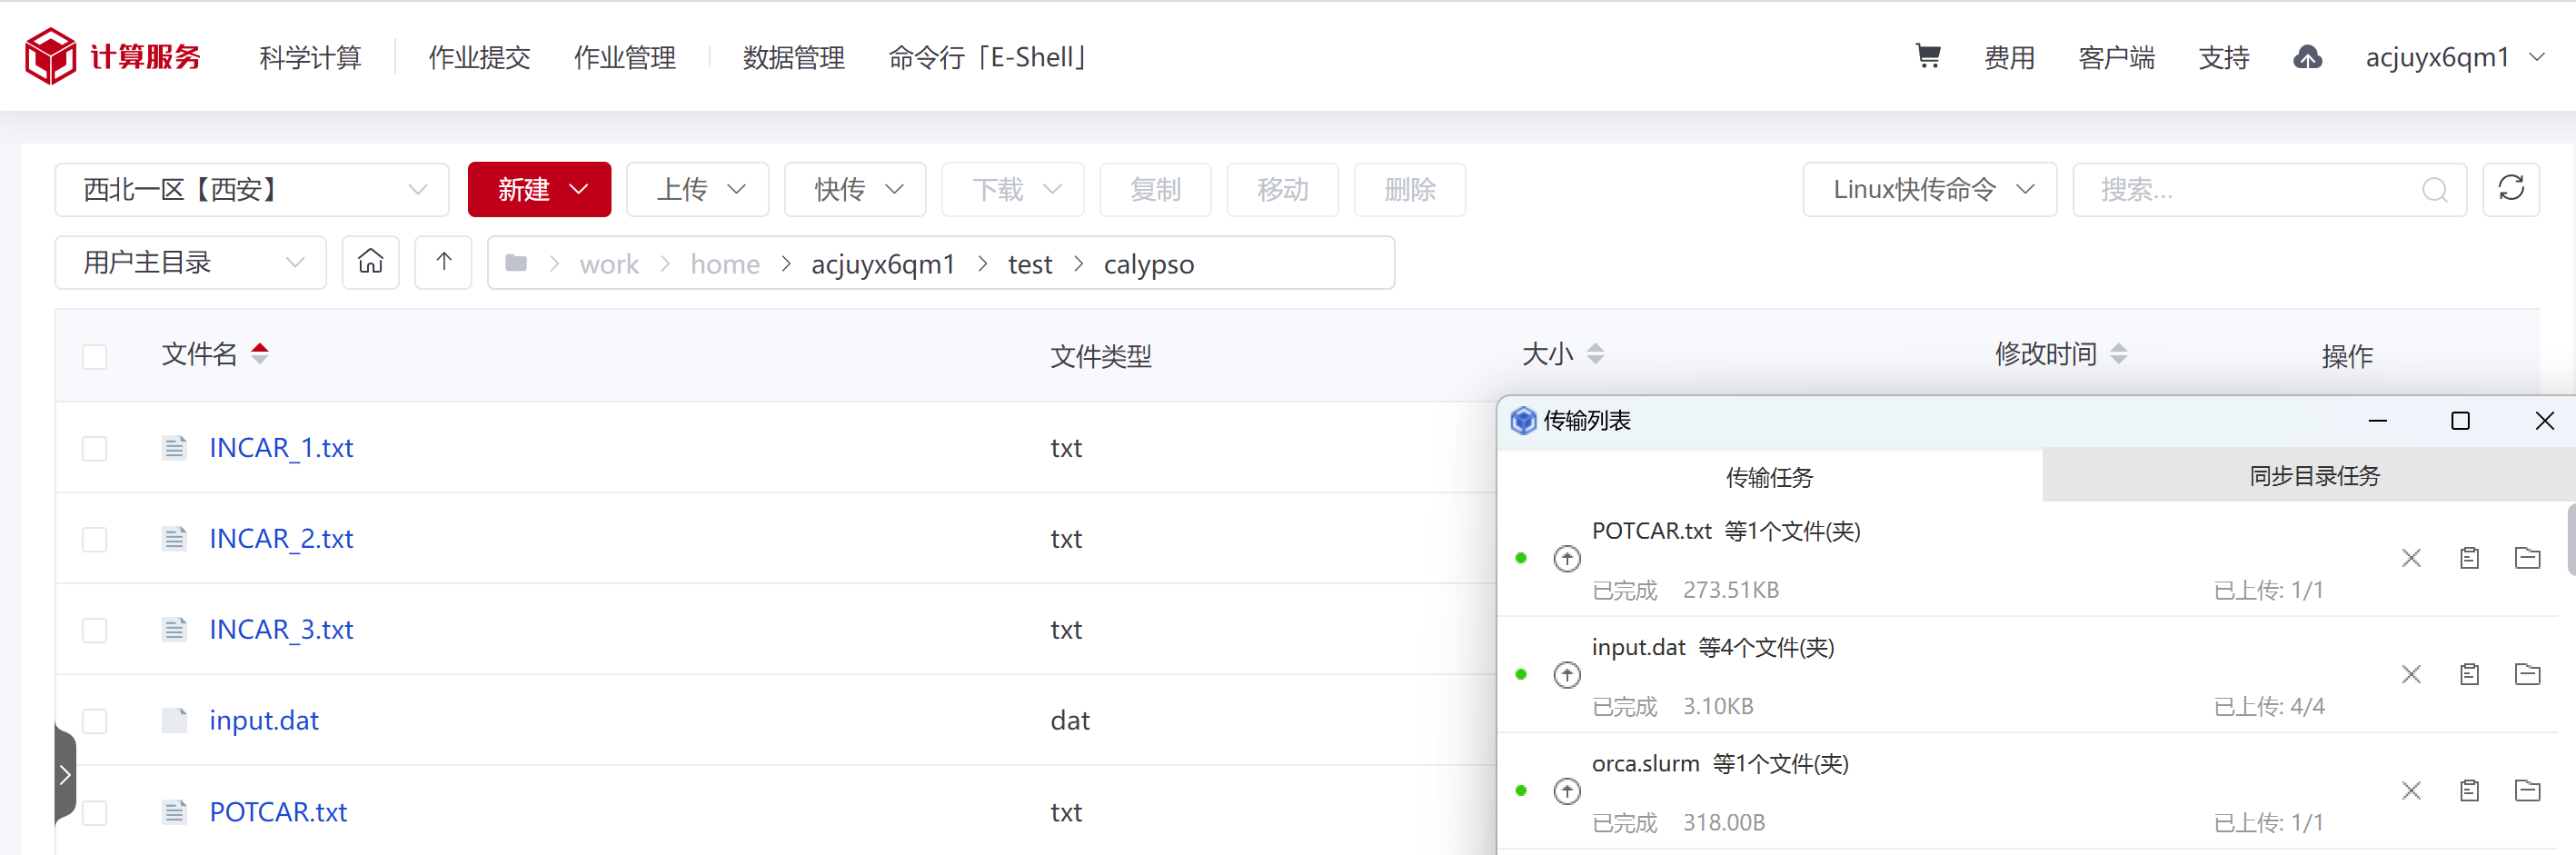Click the transfer list vertical scrollbar
This screenshot has width=2576, height=855.
(x=2571, y=540)
